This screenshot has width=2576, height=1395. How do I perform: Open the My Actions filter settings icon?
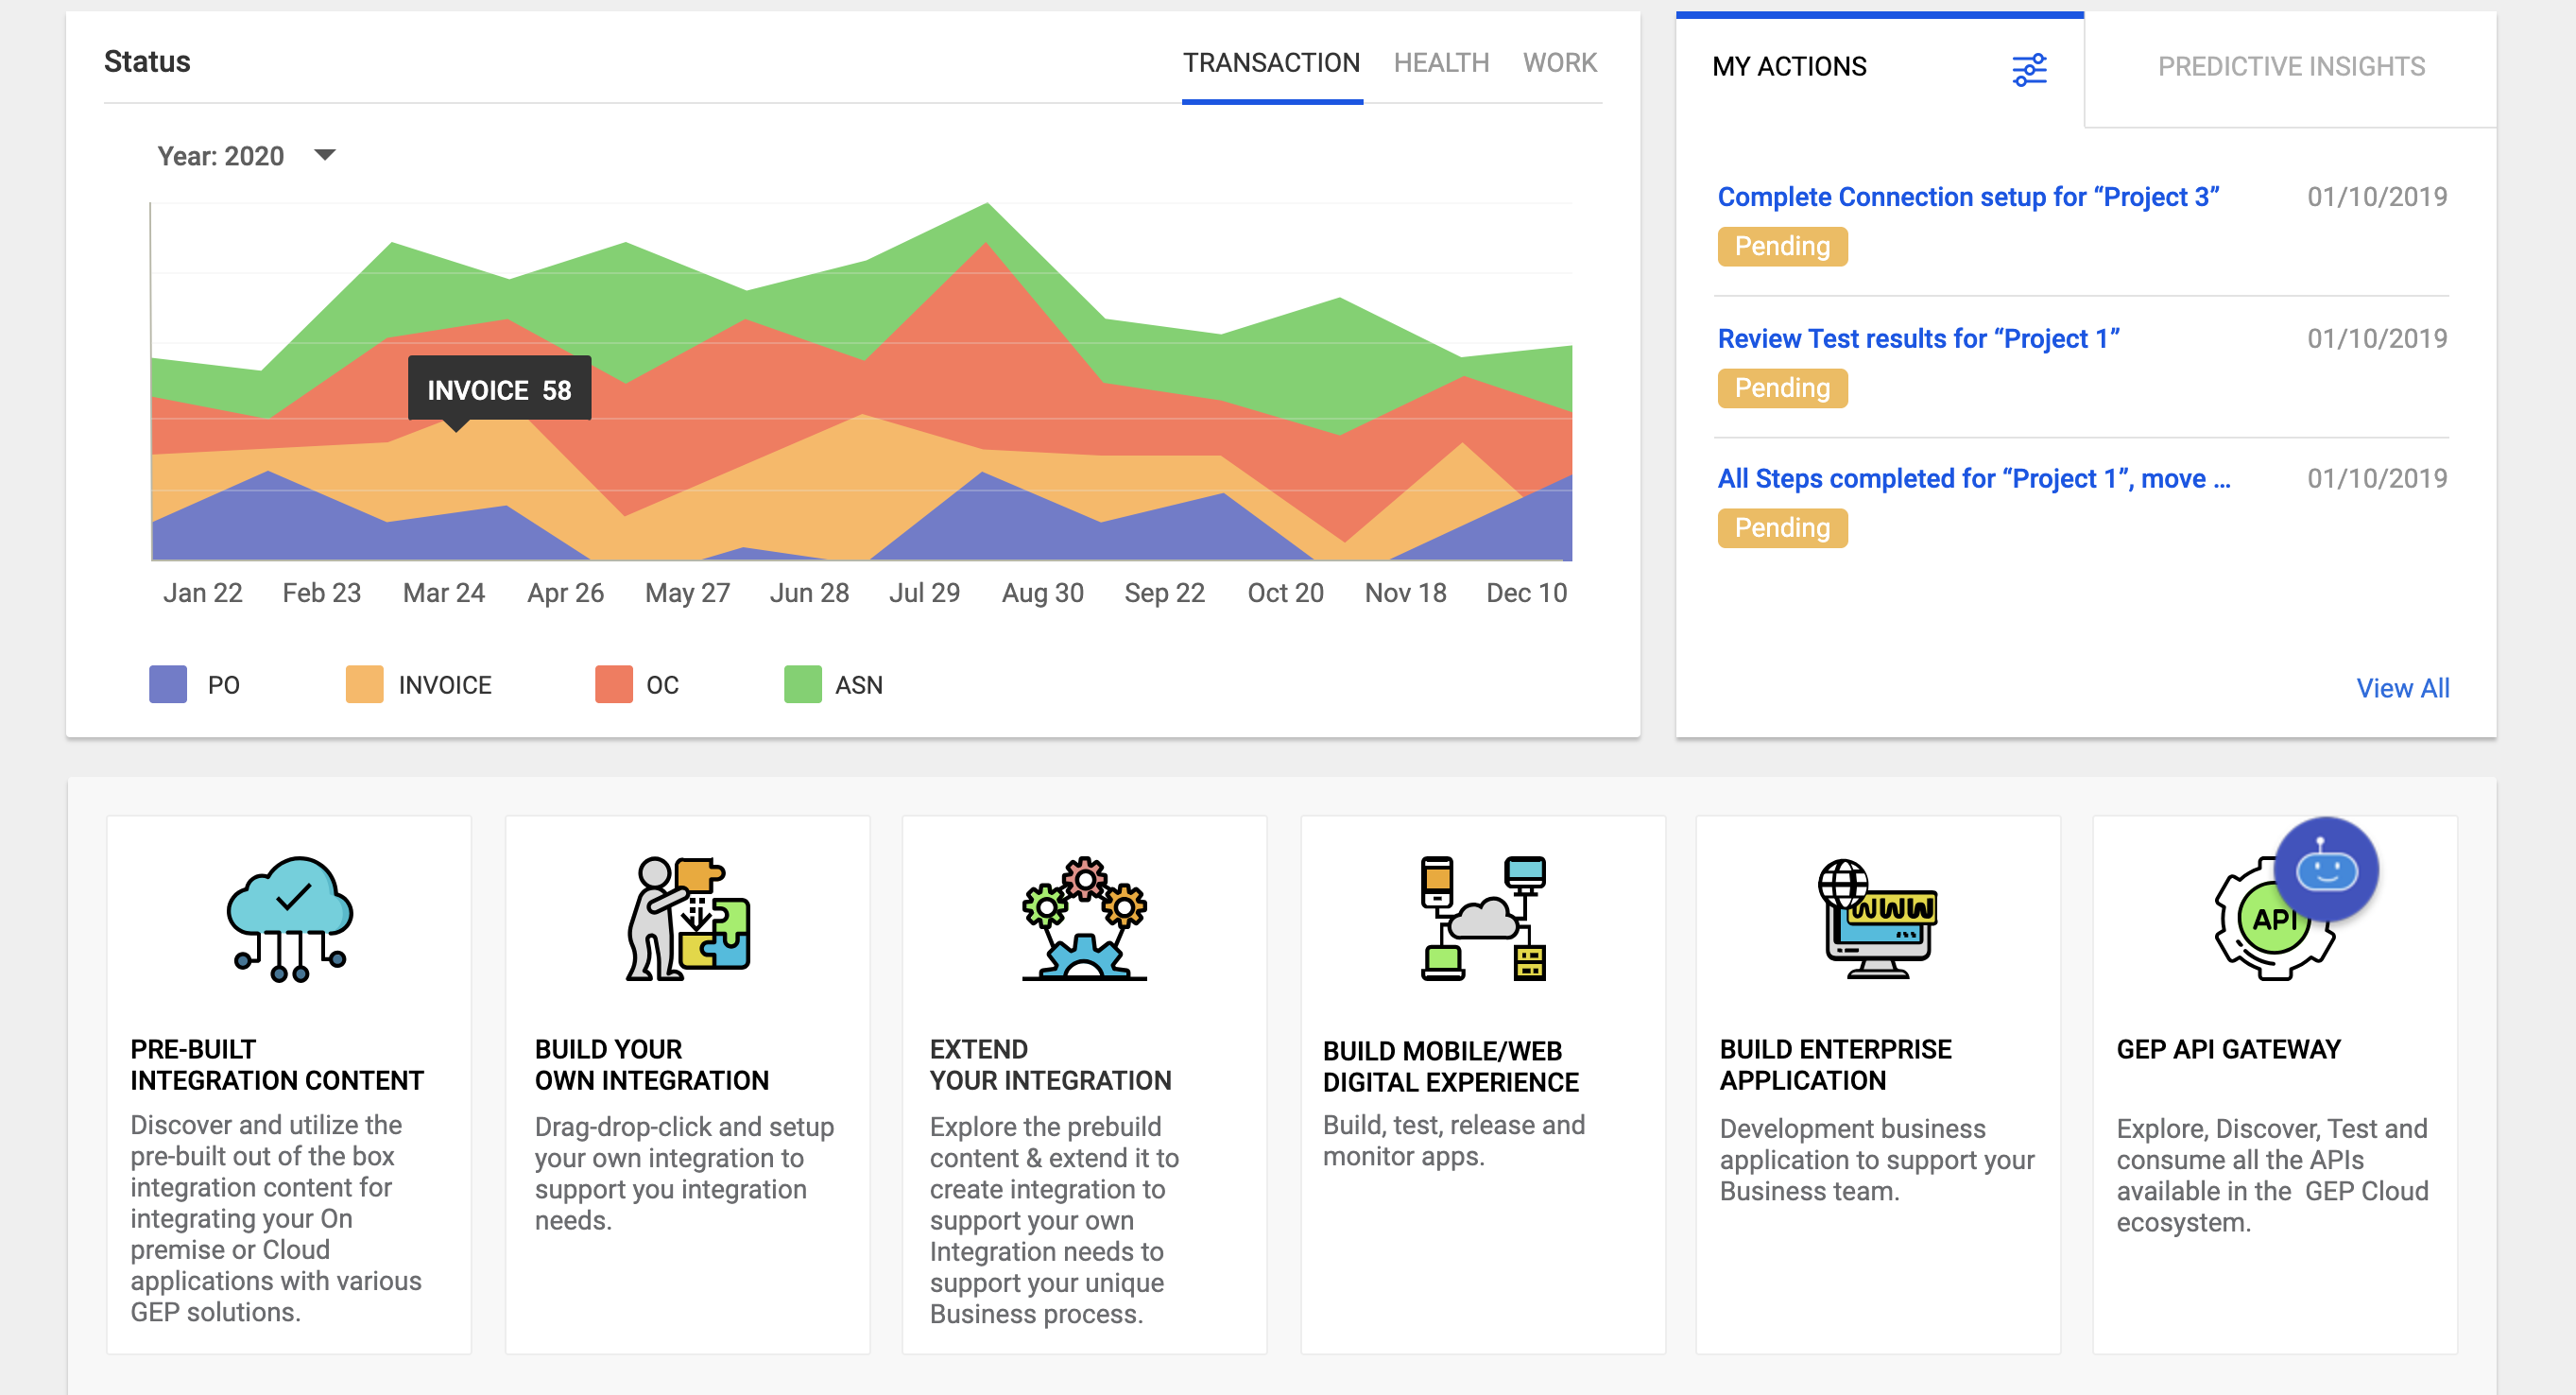point(2028,69)
